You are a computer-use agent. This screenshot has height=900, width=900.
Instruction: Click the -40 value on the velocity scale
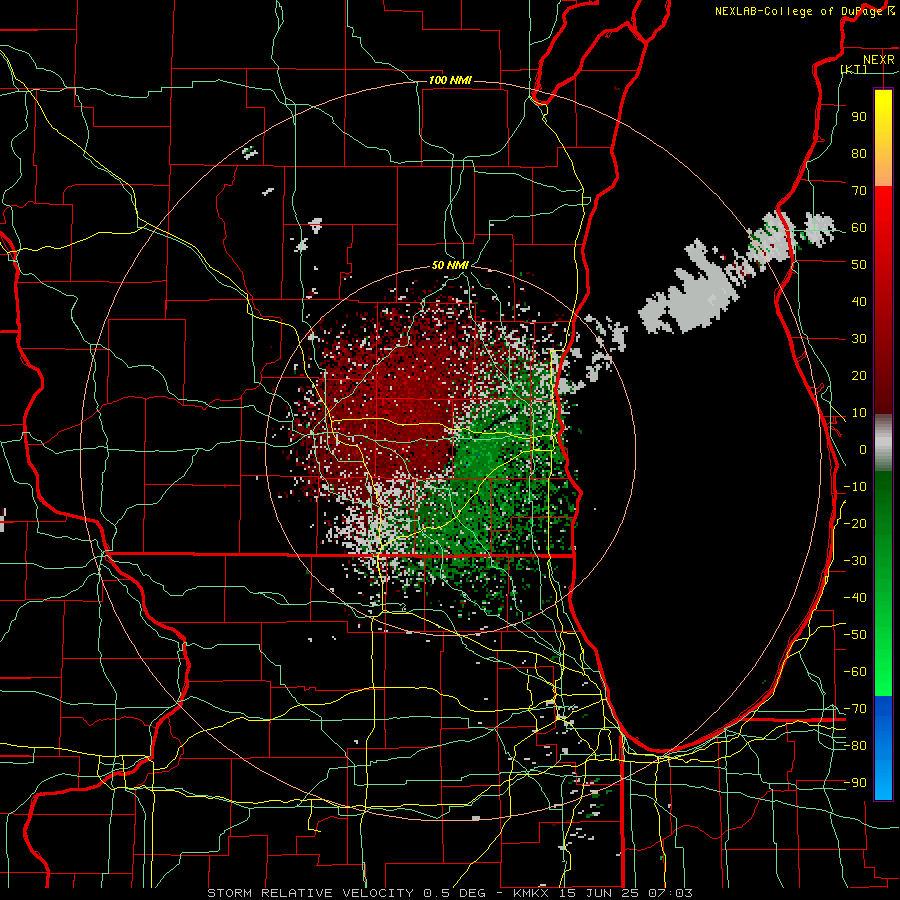pos(855,598)
